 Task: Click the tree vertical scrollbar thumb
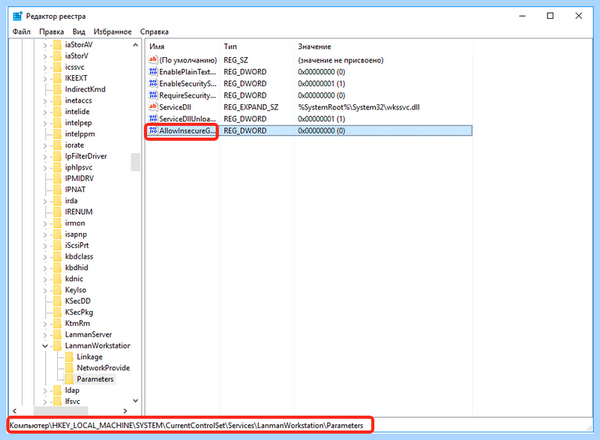pos(135,162)
